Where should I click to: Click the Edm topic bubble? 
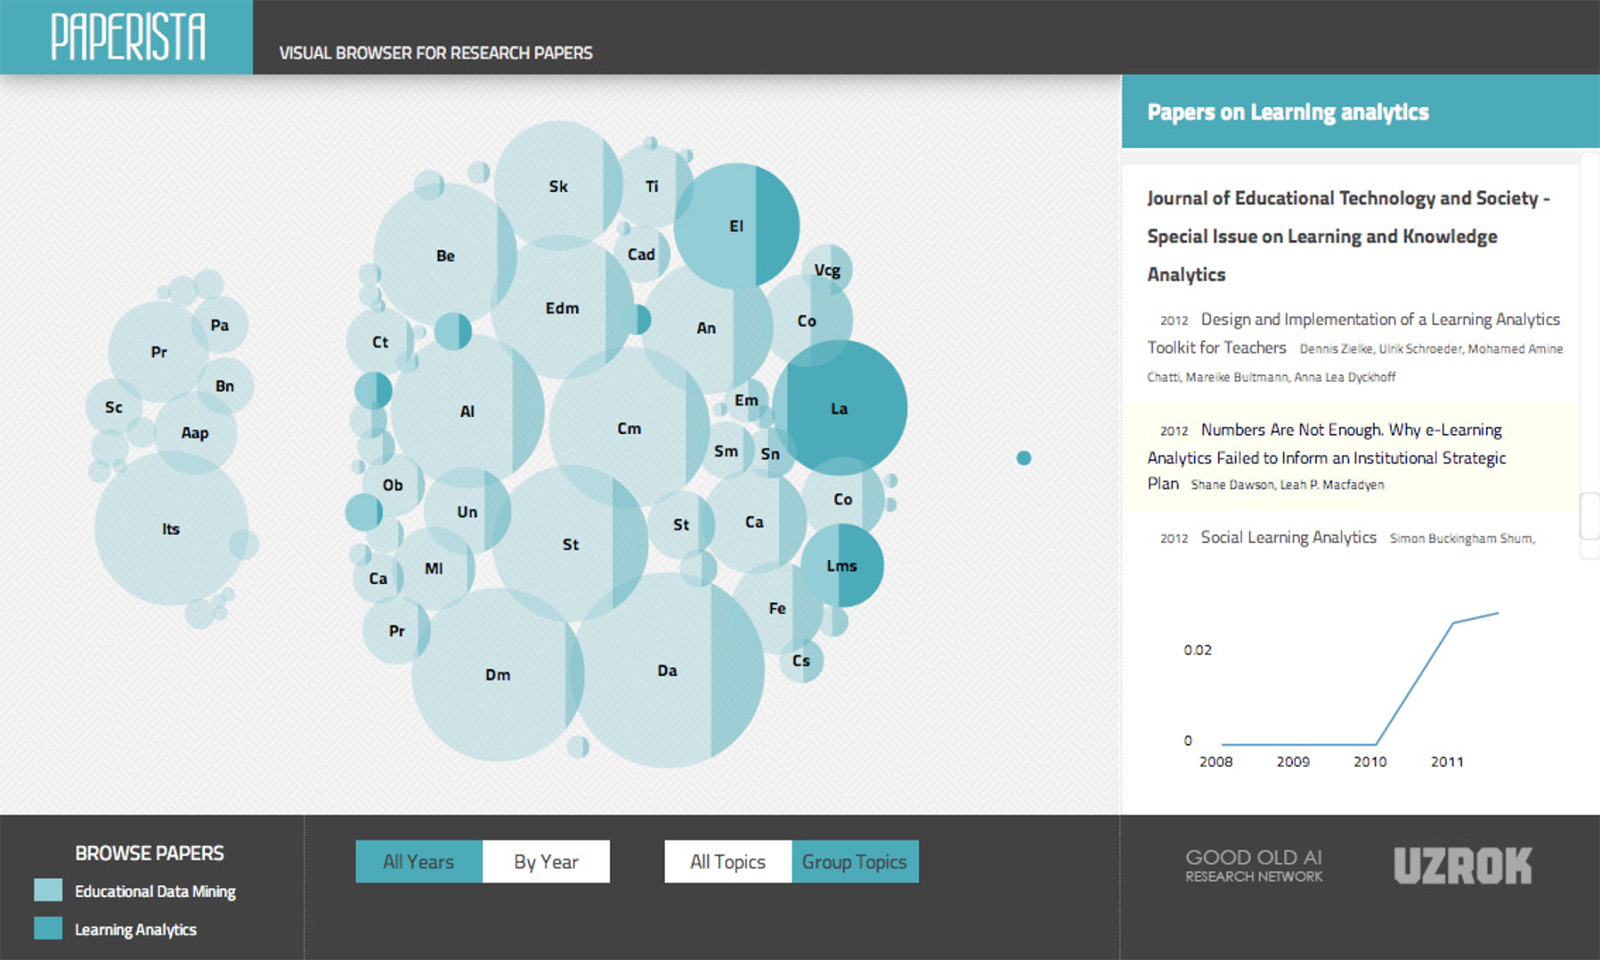pos(562,308)
